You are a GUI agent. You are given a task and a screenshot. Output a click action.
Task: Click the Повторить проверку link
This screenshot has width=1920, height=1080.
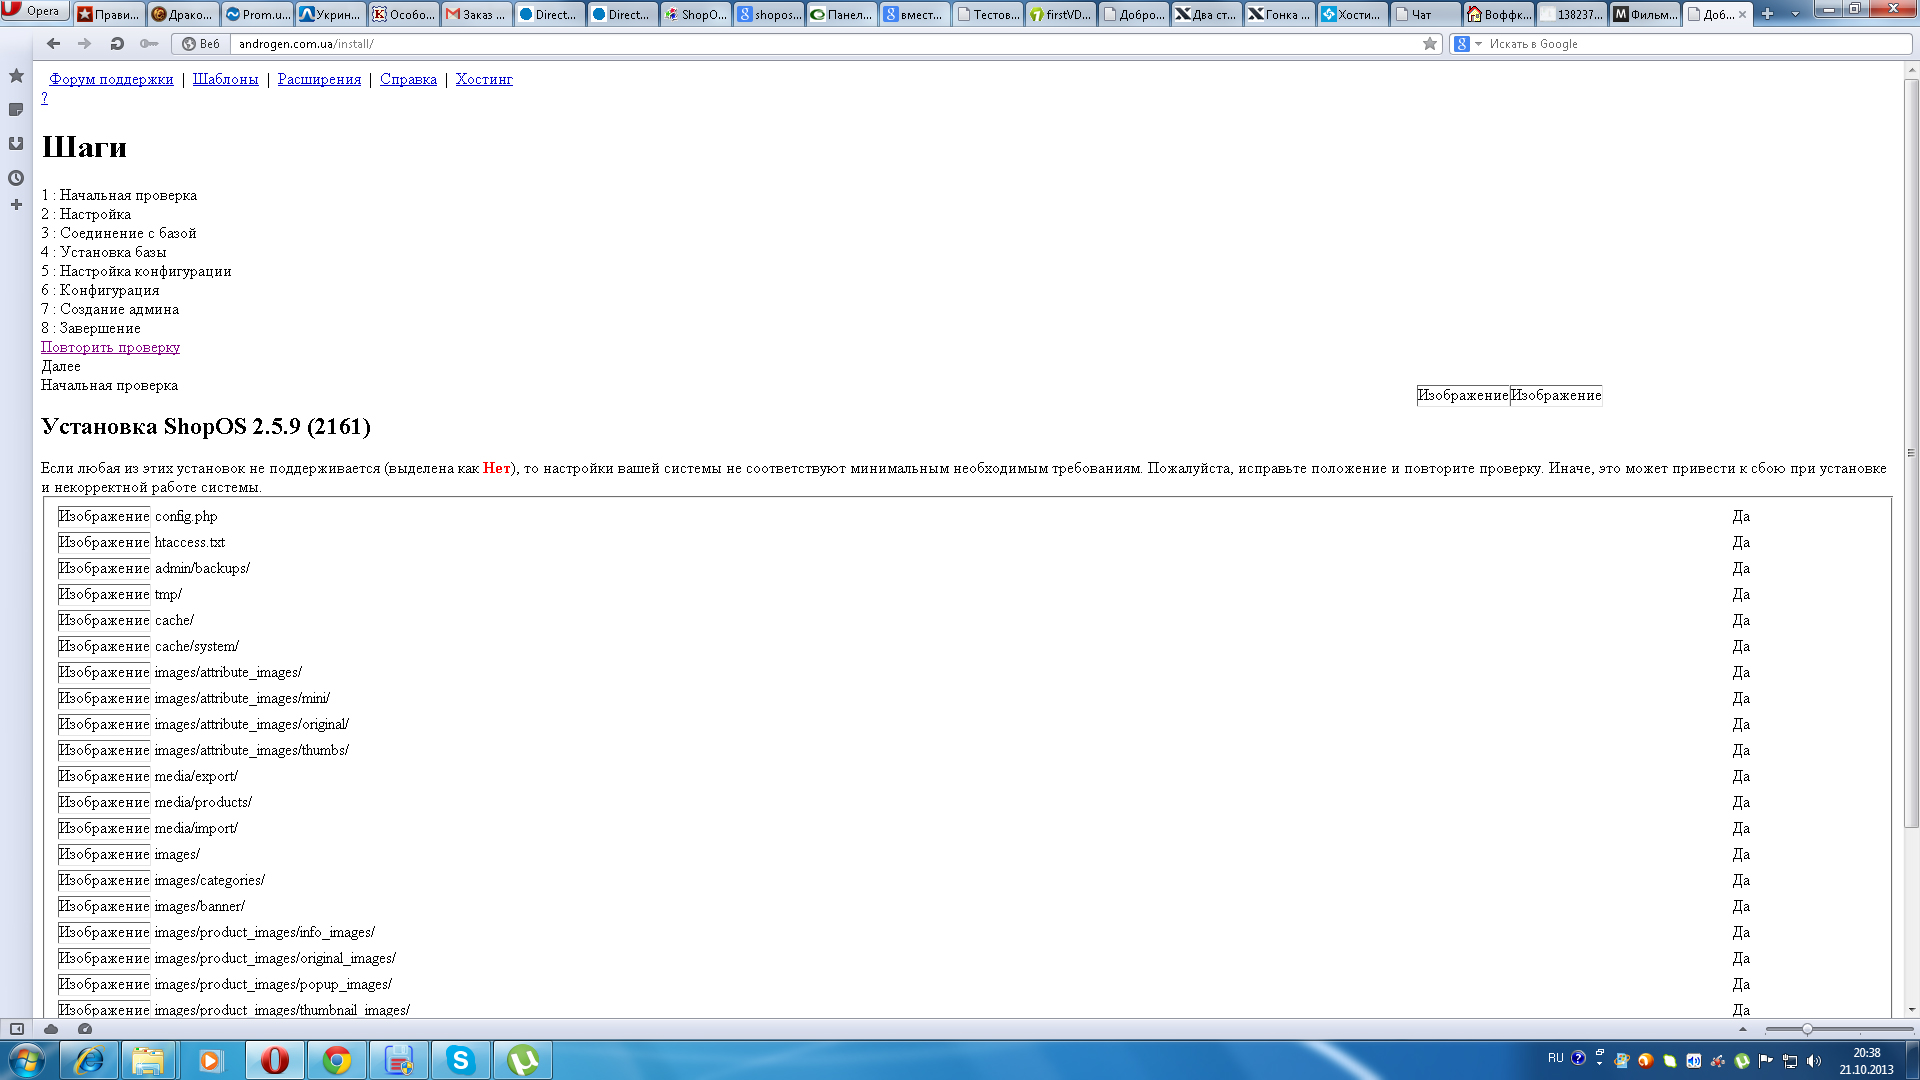tap(110, 347)
